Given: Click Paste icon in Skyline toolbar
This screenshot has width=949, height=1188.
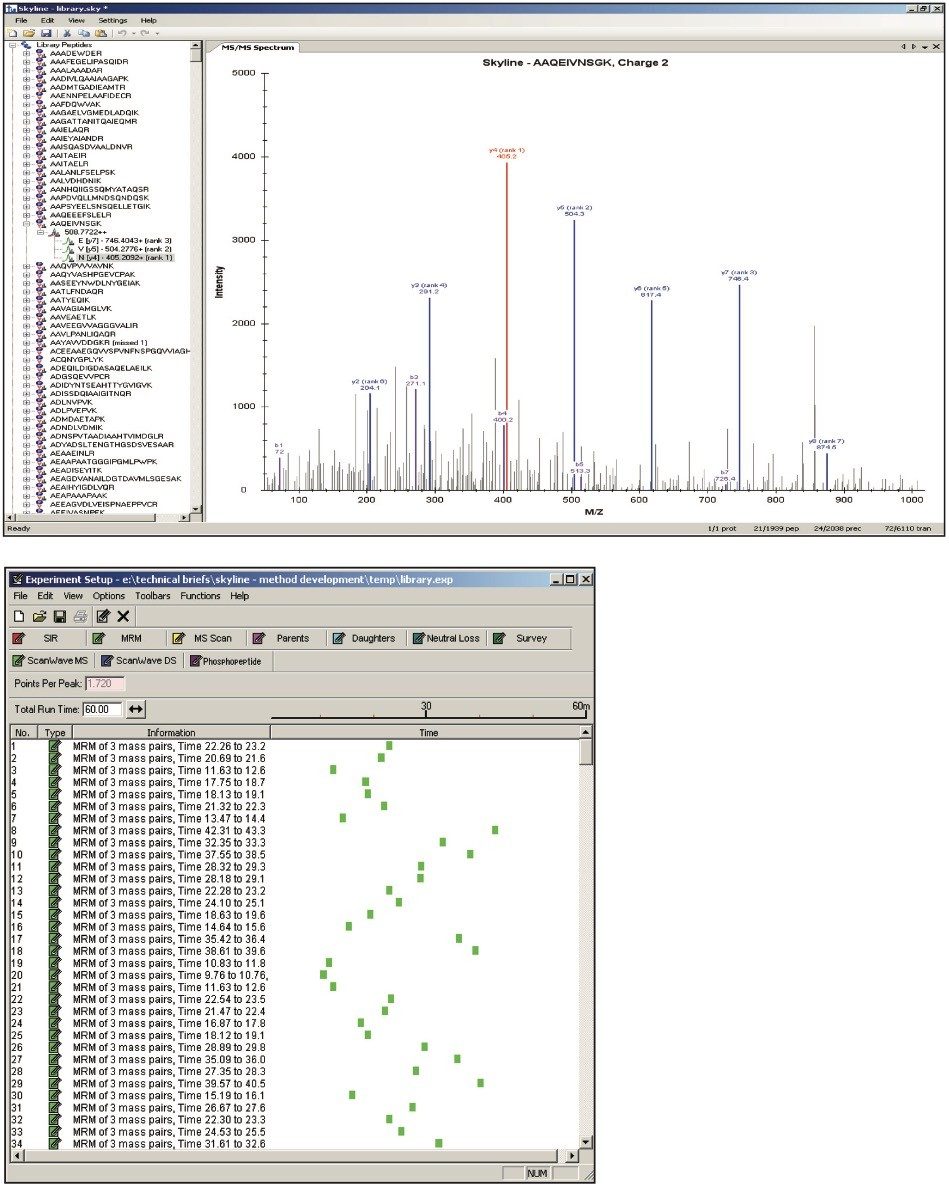Looking at the screenshot, I should [101, 33].
